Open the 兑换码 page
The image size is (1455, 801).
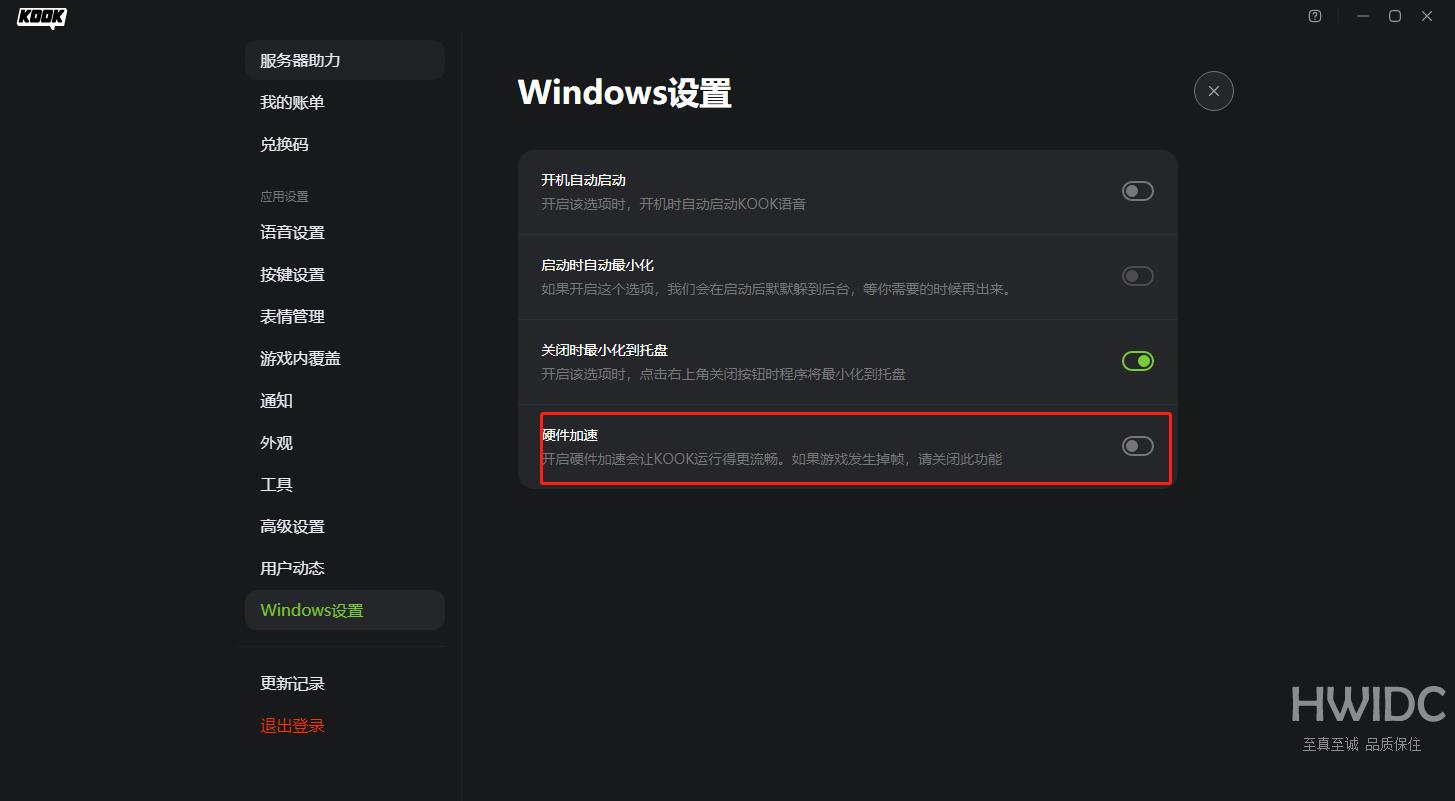[x=345, y=144]
